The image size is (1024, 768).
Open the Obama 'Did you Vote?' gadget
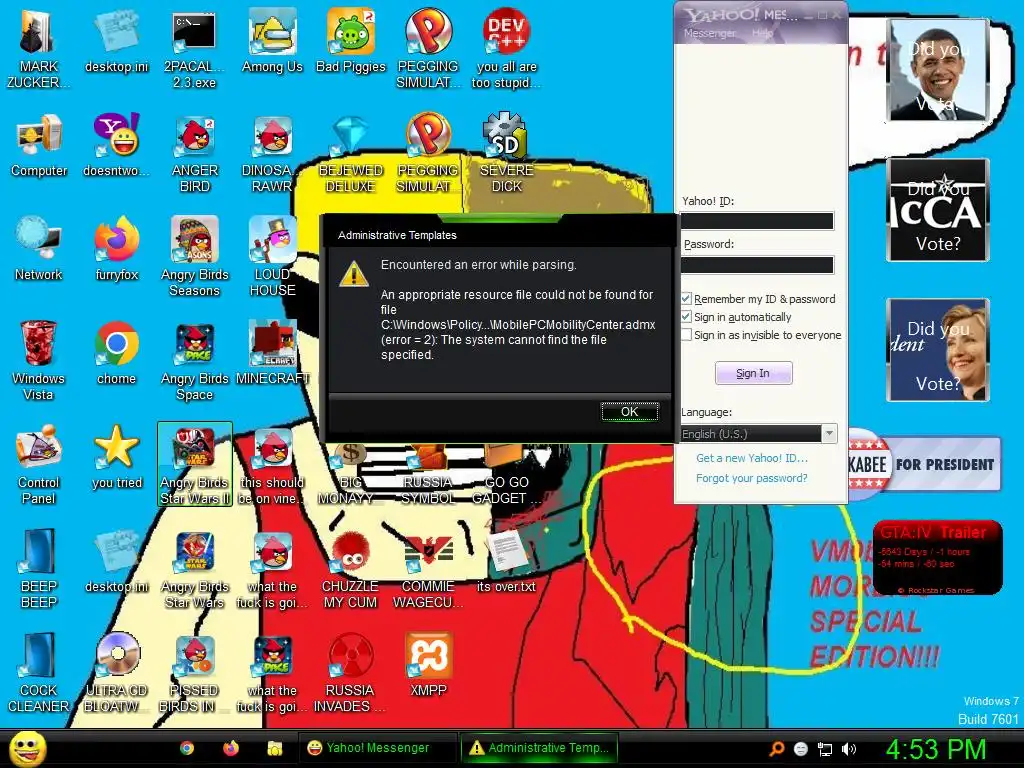click(x=937, y=70)
